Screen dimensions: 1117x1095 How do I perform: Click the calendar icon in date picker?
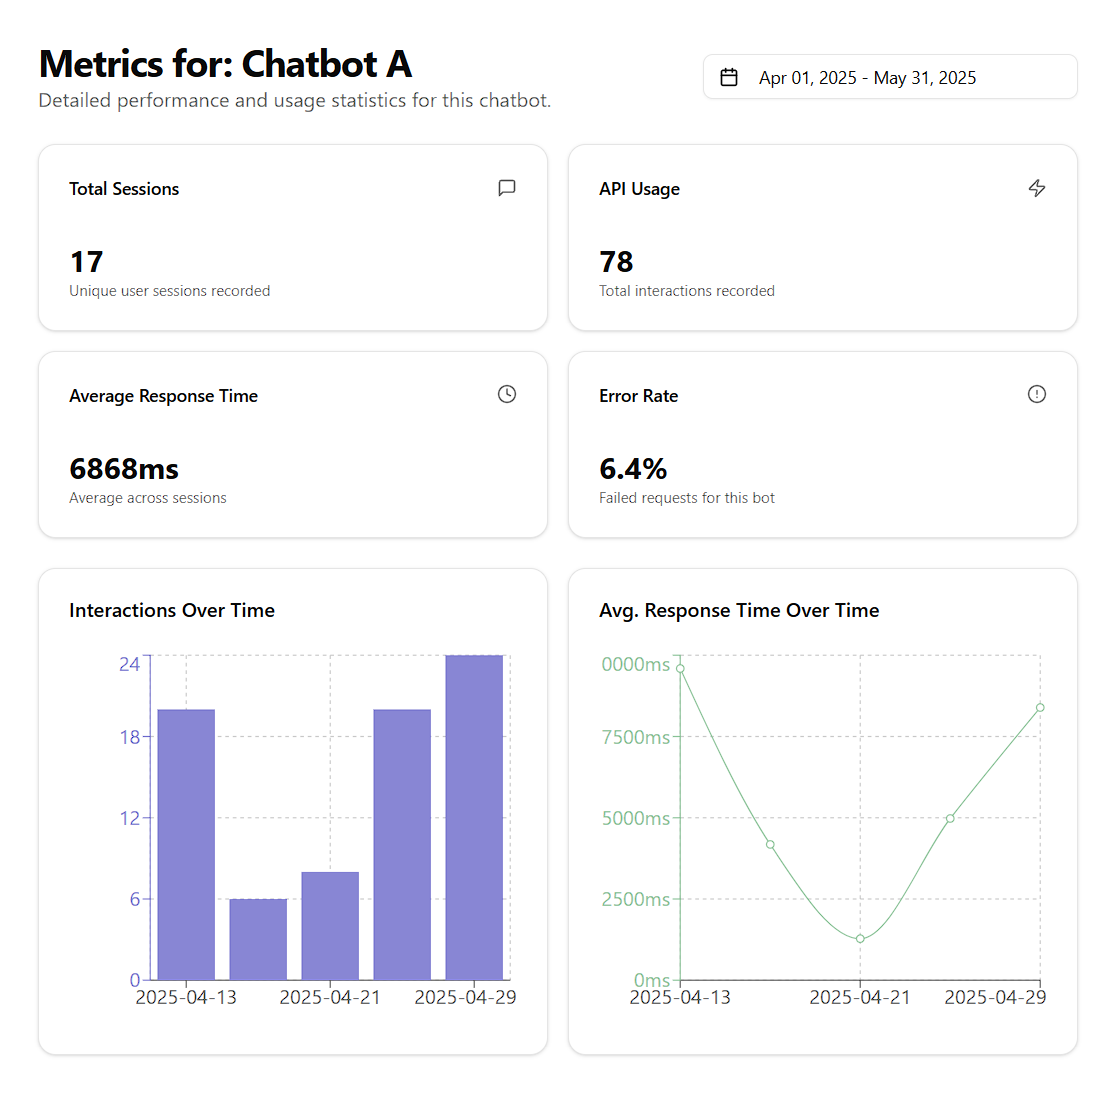click(x=729, y=77)
